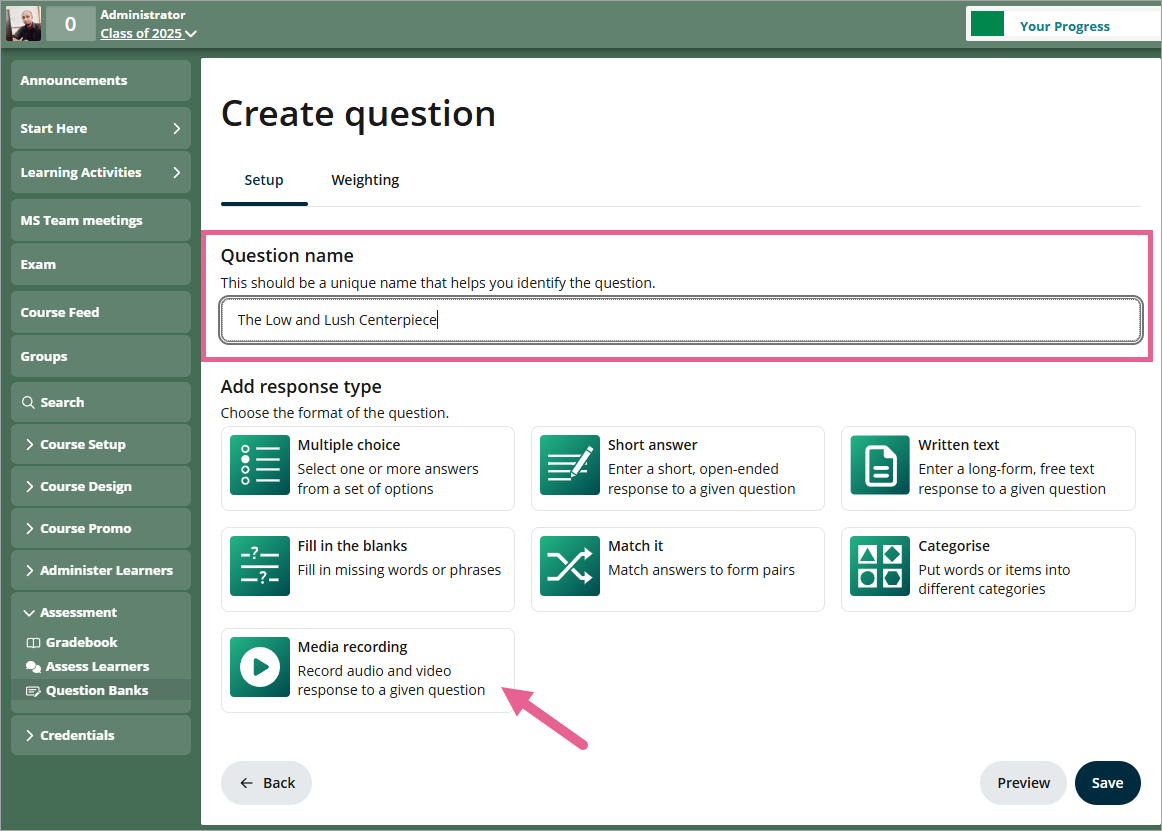Click the green Your Progress square

coord(987,24)
